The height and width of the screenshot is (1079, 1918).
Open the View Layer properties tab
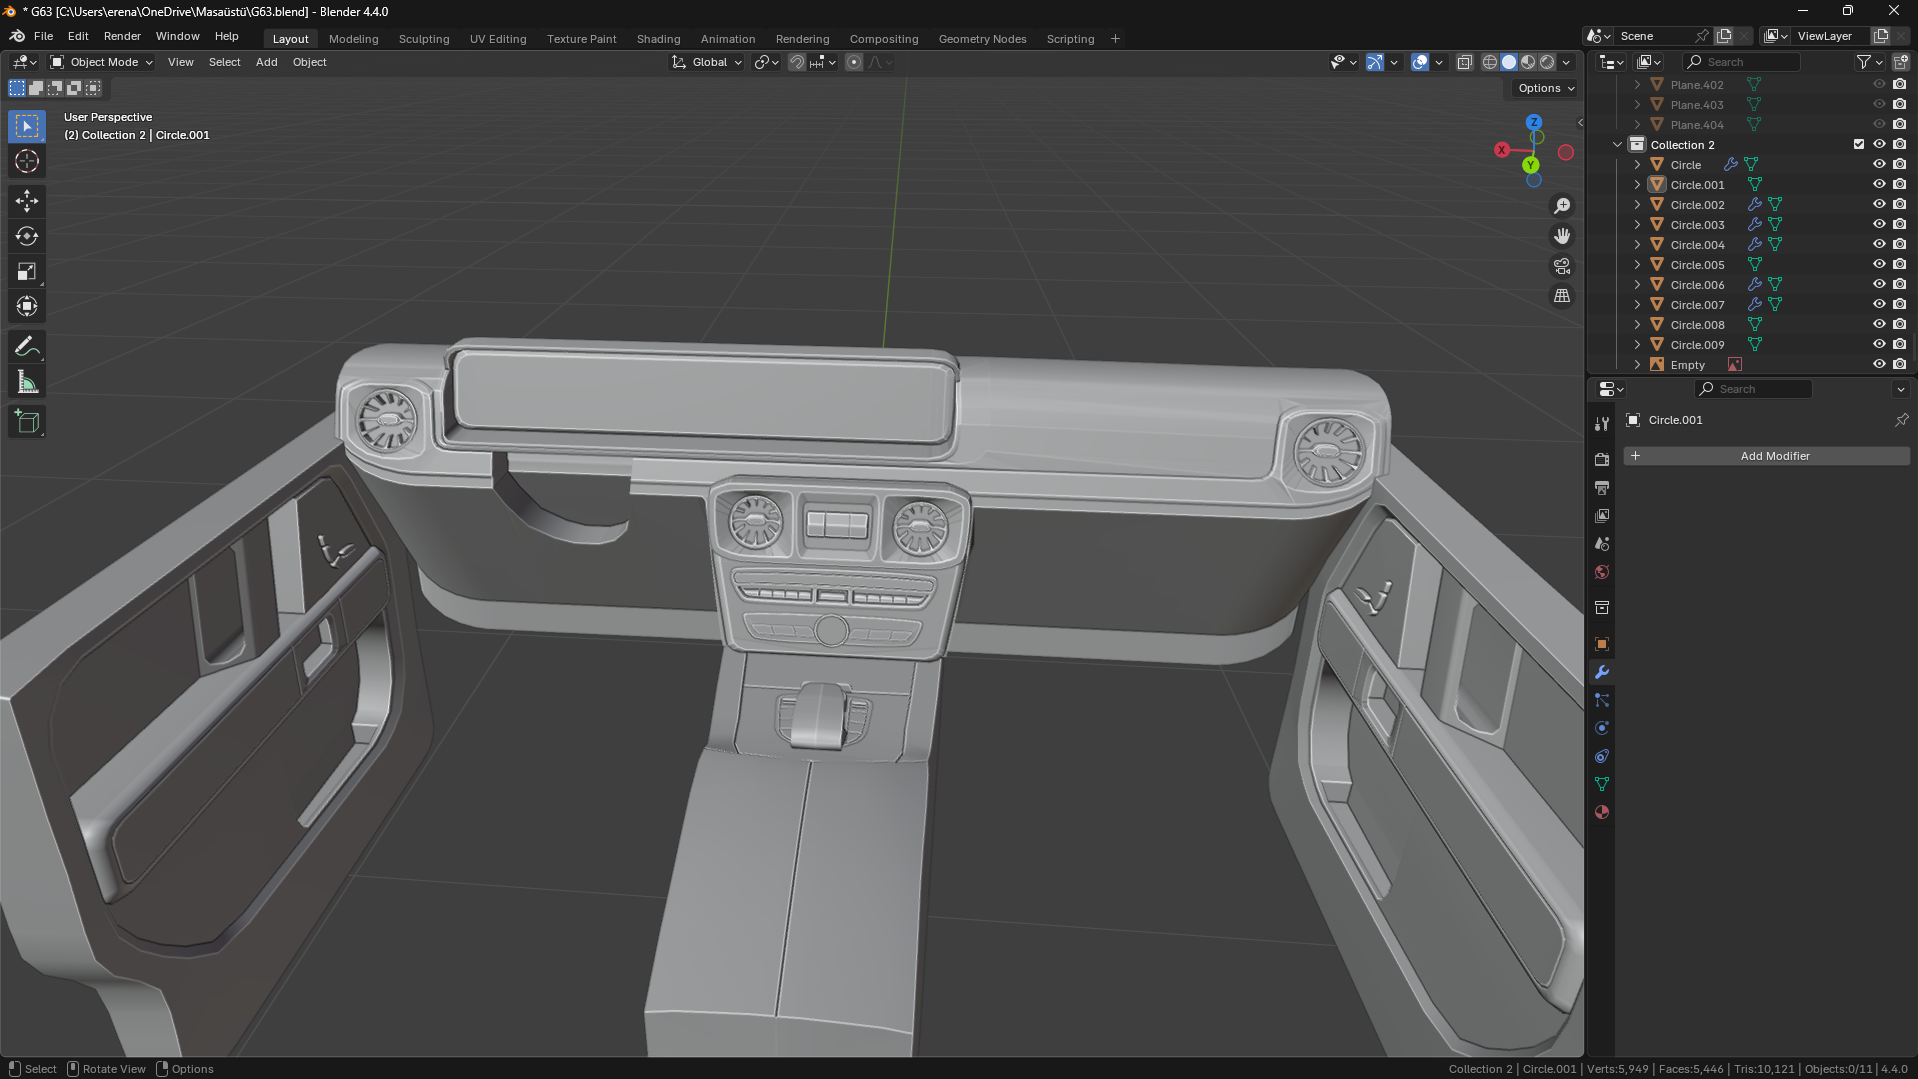1602,516
